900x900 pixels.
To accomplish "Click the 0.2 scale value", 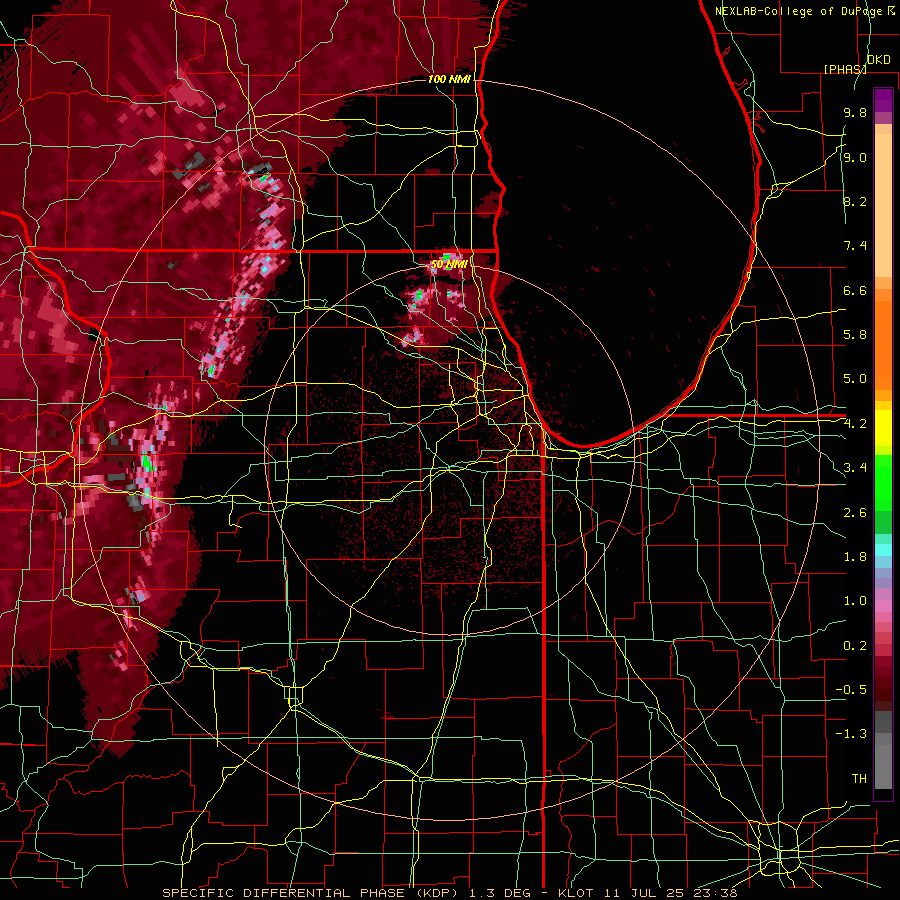I will point(855,646).
